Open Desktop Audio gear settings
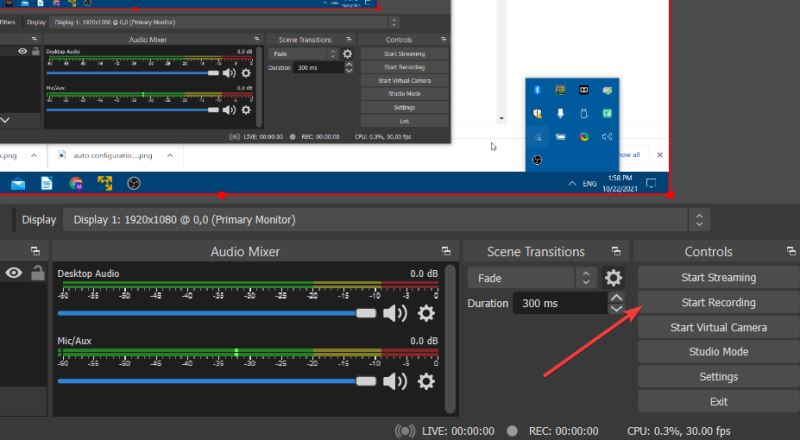This screenshot has width=800, height=440. pyautogui.click(x=426, y=313)
